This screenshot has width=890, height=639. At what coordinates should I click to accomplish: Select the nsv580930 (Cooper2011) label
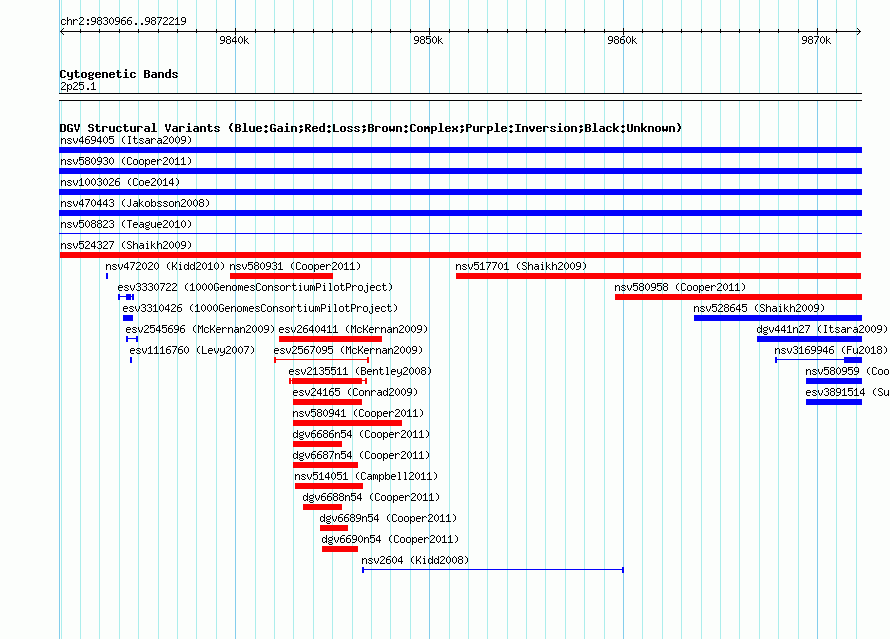(x=126, y=161)
